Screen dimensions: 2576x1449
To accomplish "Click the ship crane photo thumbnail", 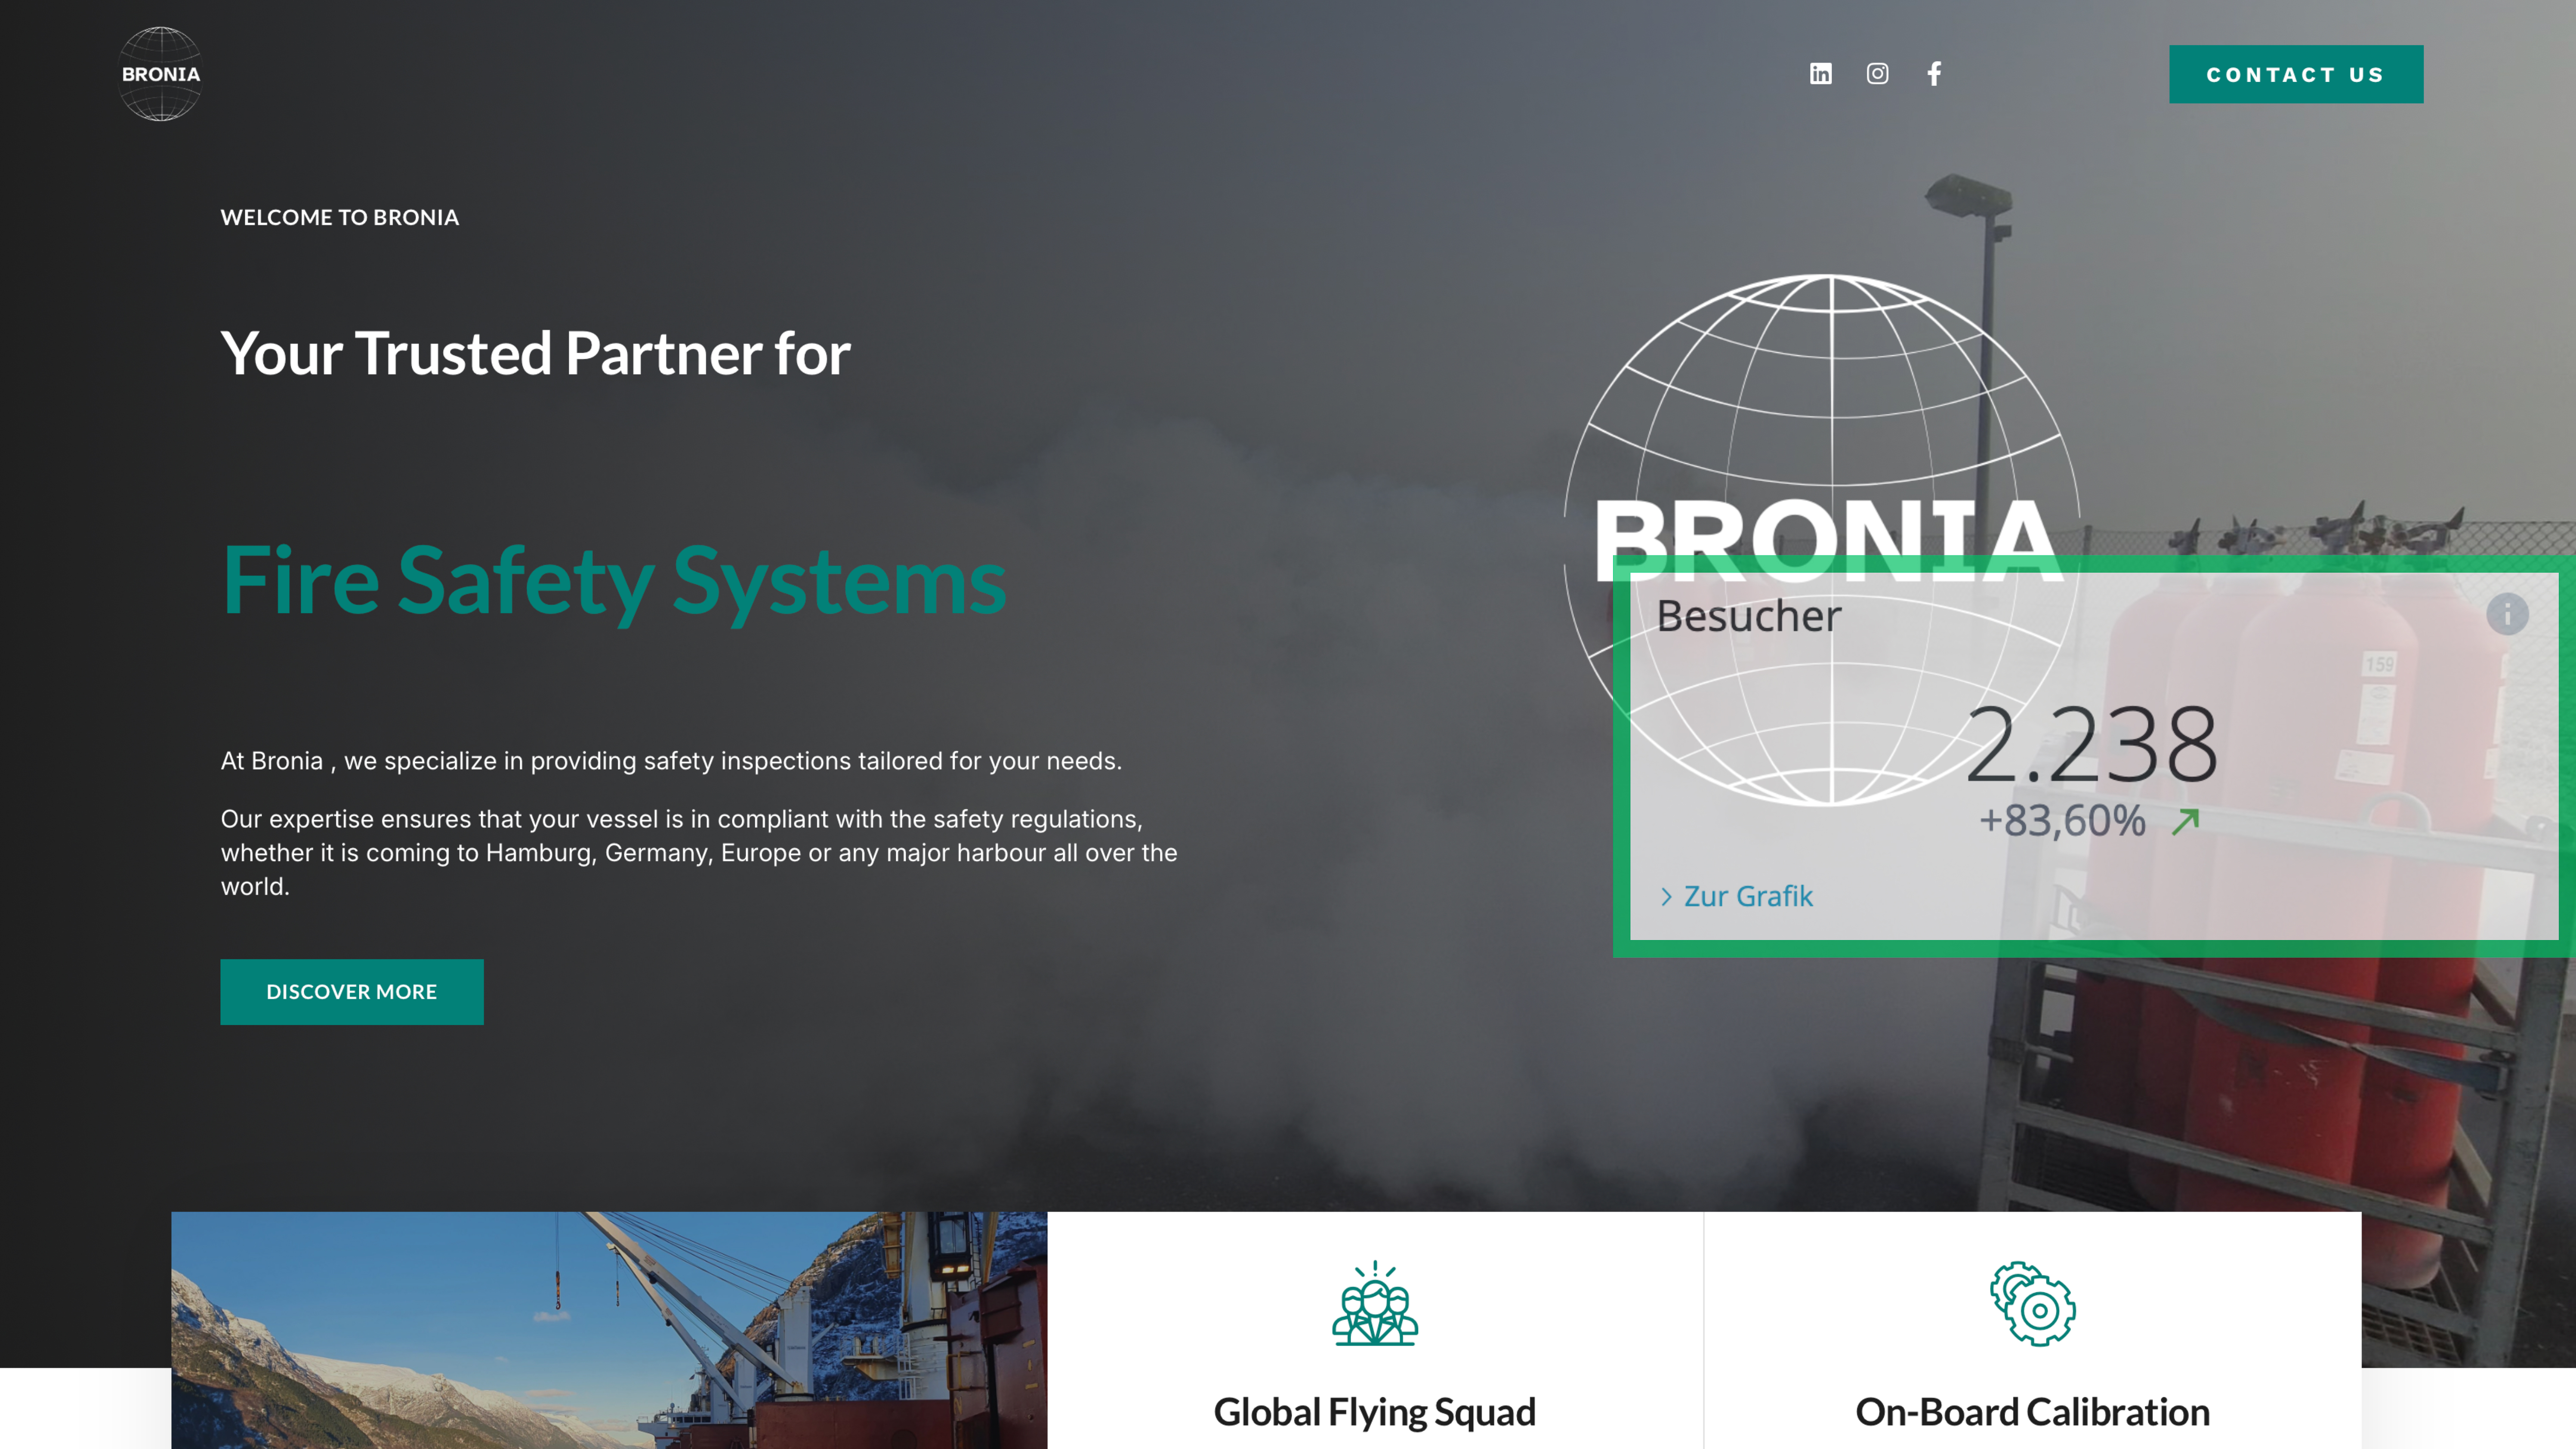I will click(608, 1330).
